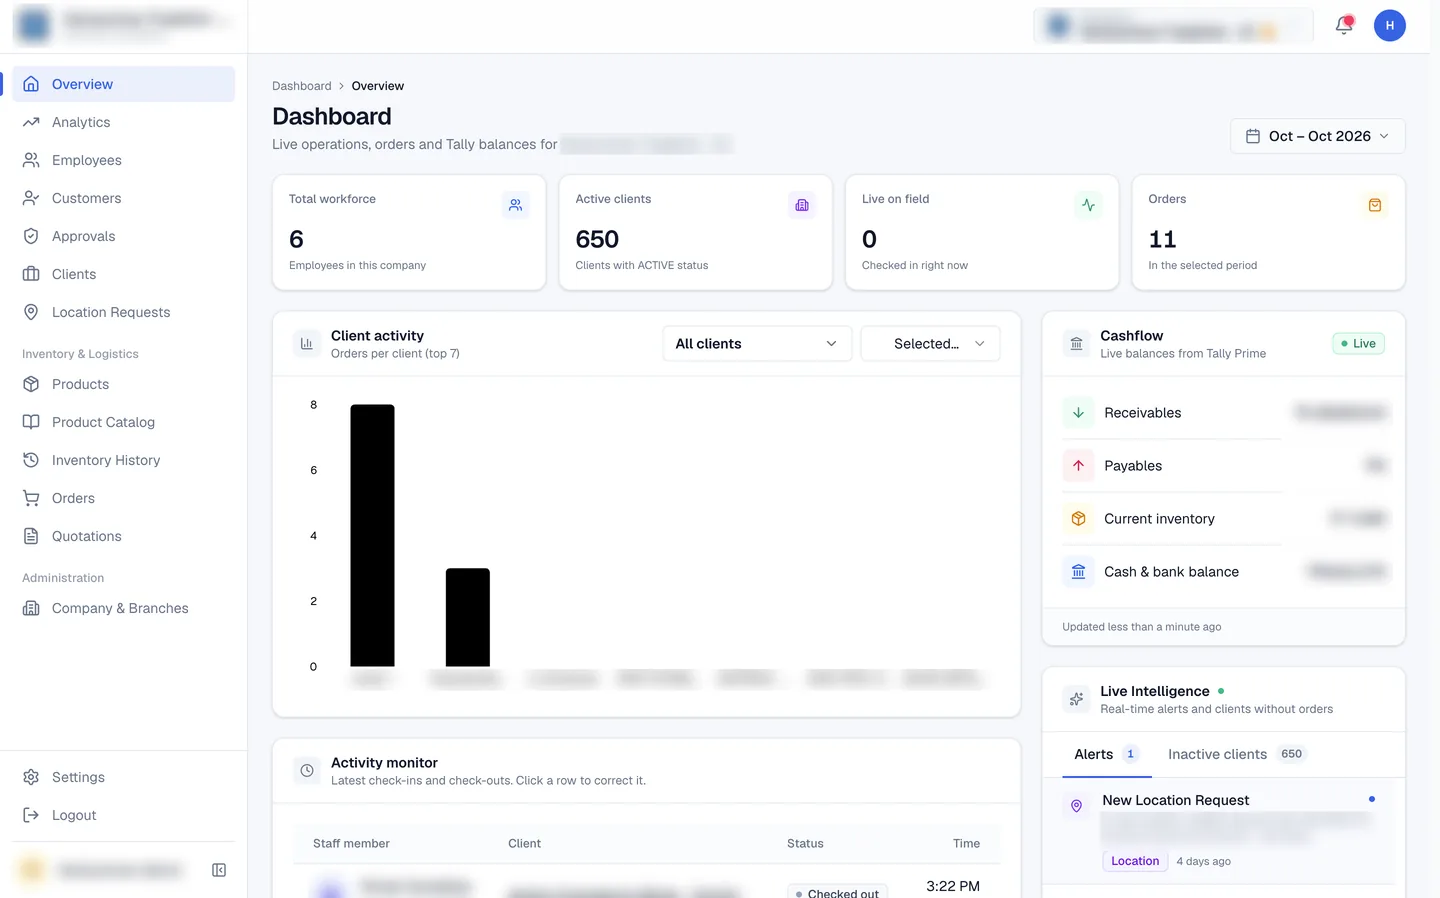Collapse the sidebar panel icon
This screenshot has height=898, width=1440.
tap(219, 870)
